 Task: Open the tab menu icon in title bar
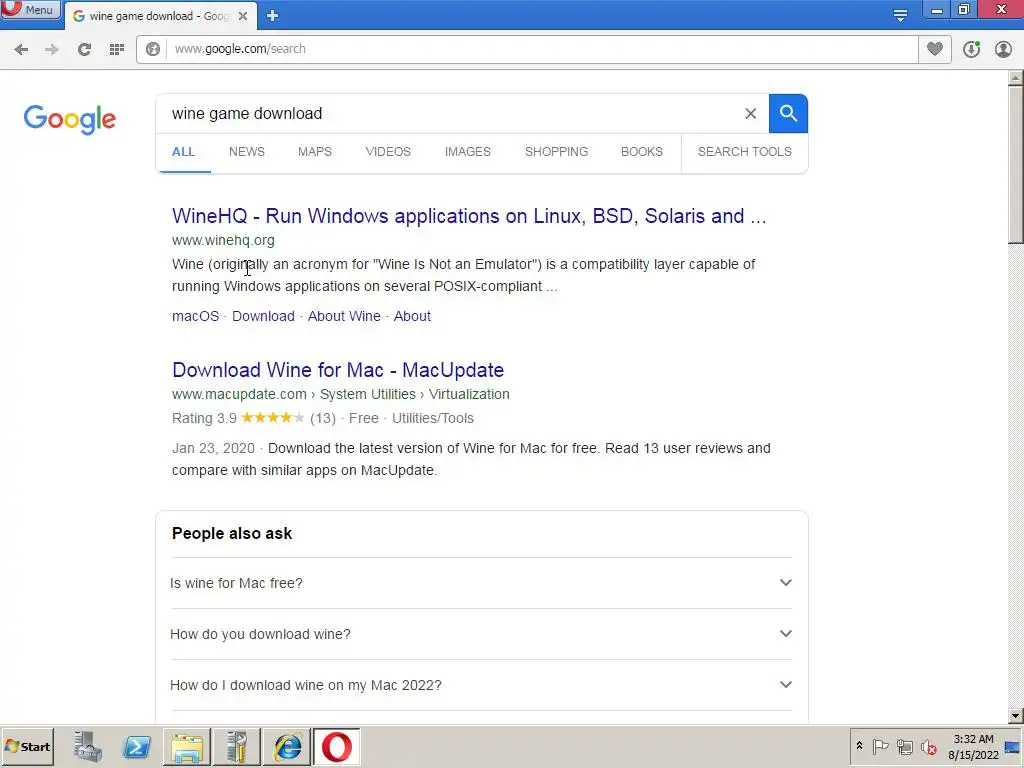pyautogui.click(x=901, y=15)
